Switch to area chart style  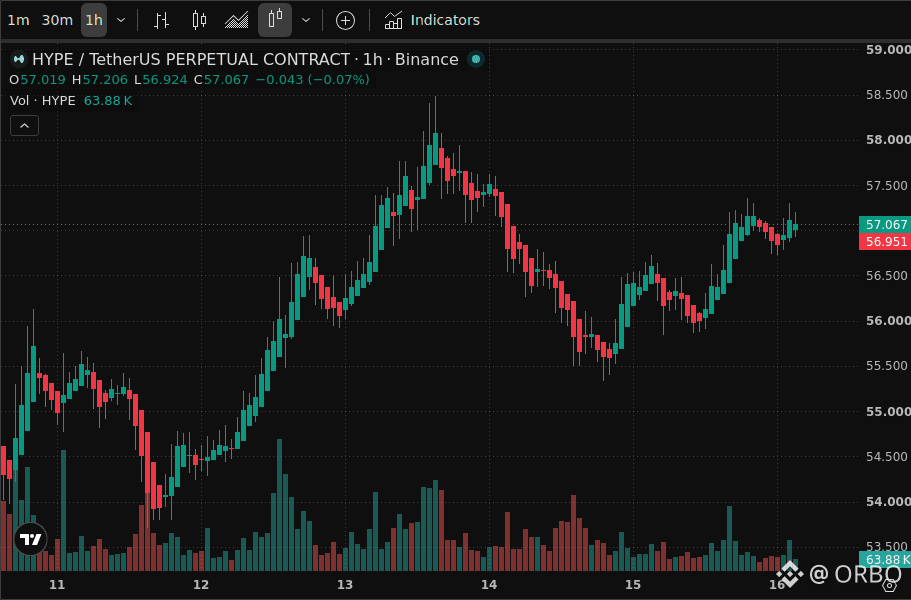click(x=236, y=20)
